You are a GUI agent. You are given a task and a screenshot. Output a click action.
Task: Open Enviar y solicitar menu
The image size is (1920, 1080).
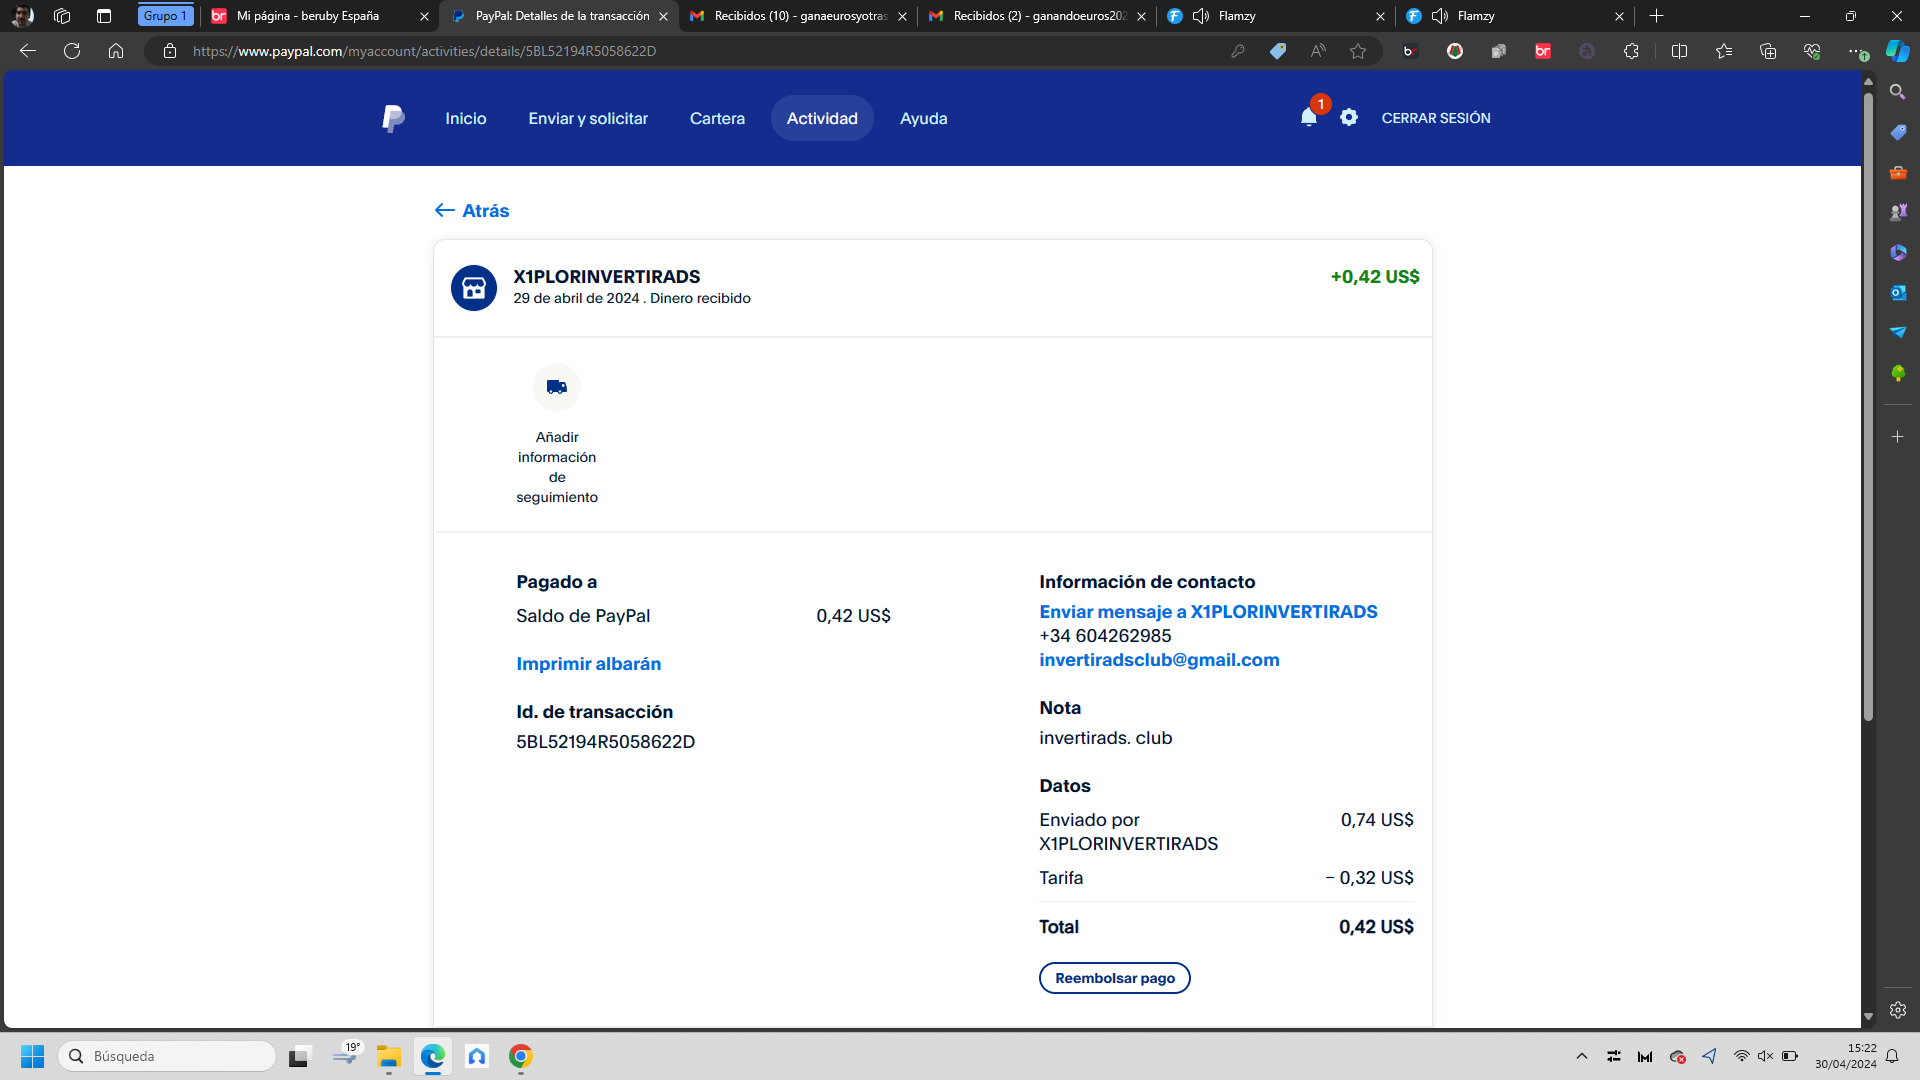(x=588, y=118)
